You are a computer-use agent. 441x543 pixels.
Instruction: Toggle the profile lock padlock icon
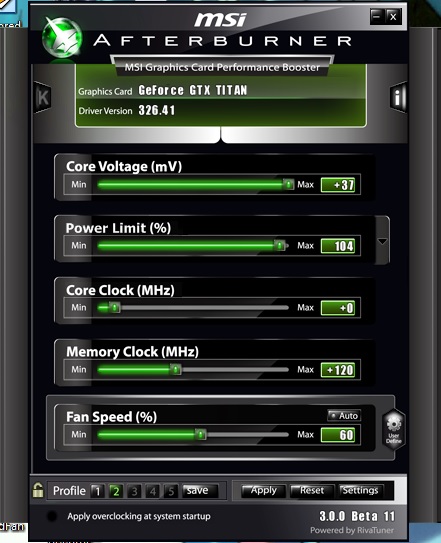pyautogui.click(x=38, y=490)
